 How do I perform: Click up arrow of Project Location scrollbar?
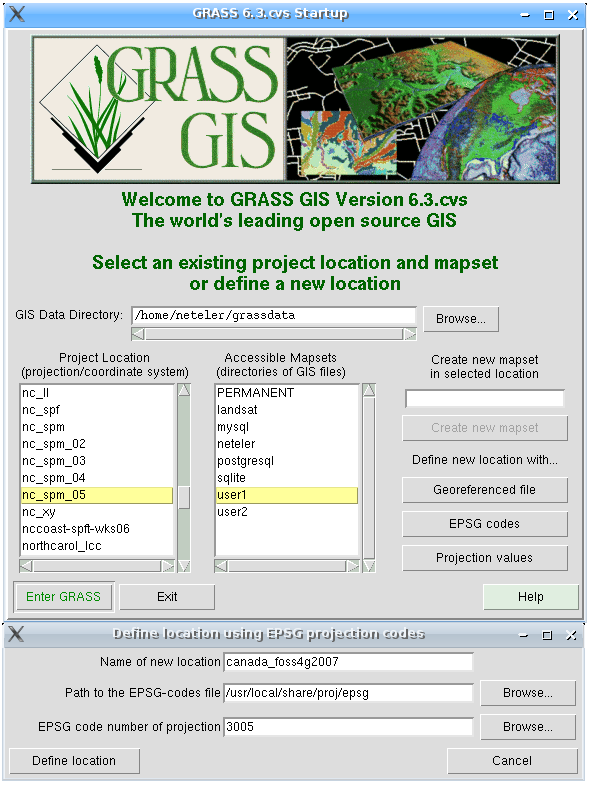click(184, 390)
